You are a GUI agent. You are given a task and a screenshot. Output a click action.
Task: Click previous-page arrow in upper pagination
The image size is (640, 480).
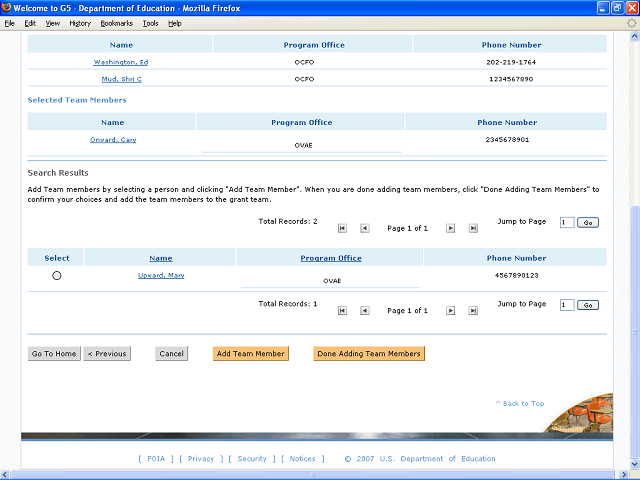pyautogui.click(x=364, y=228)
